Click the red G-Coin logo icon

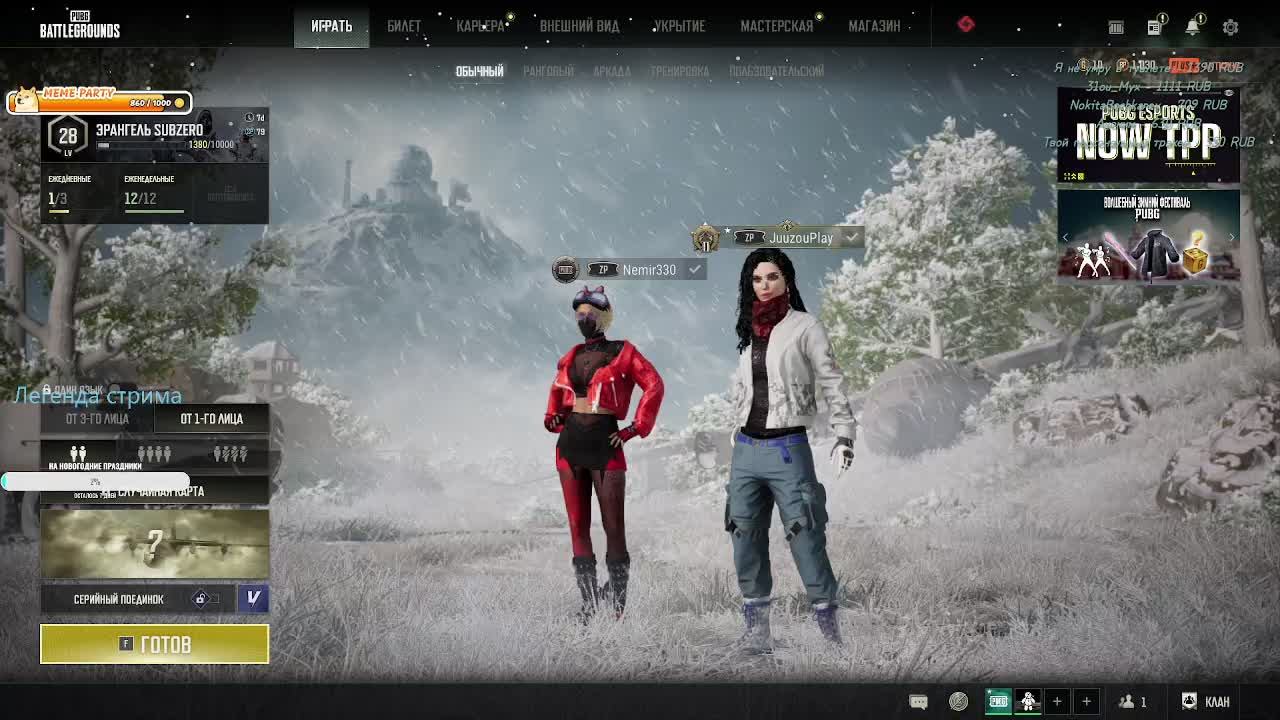coord(966,24)
